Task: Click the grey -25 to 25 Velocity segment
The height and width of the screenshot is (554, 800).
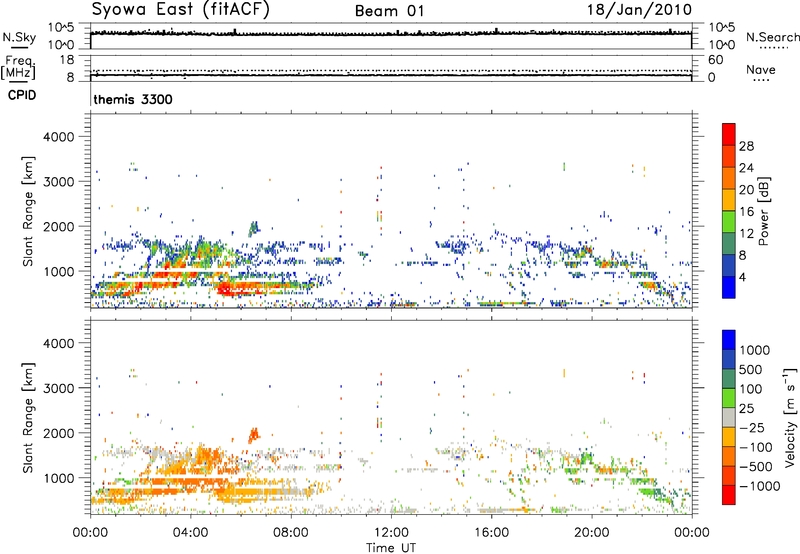Action: 729,418
